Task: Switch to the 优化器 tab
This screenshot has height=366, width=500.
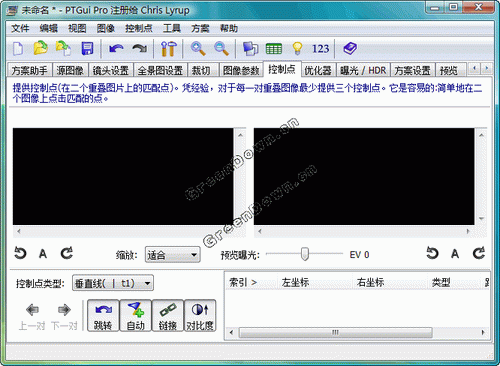Action: point(317,70)
